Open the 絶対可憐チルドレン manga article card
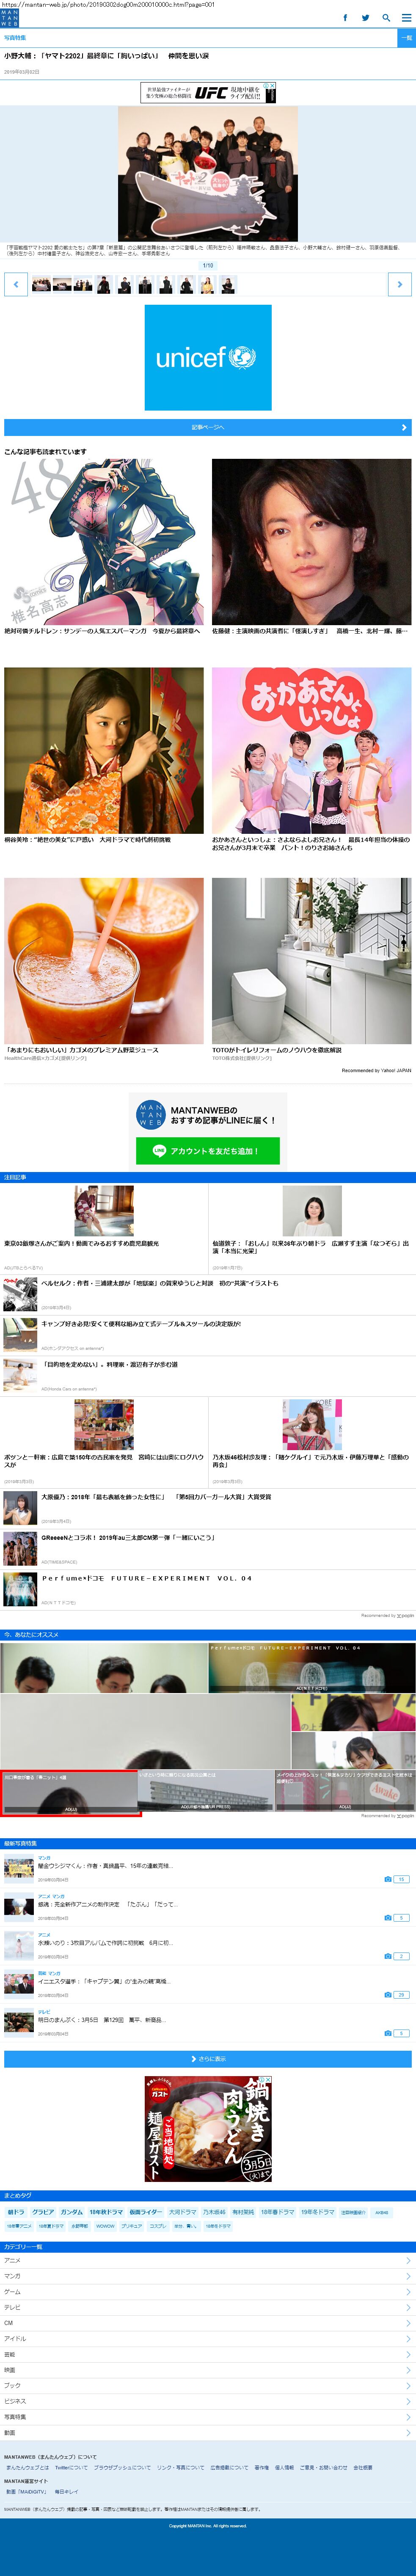This screenshot has width=416, height=2576. (104, 547)
